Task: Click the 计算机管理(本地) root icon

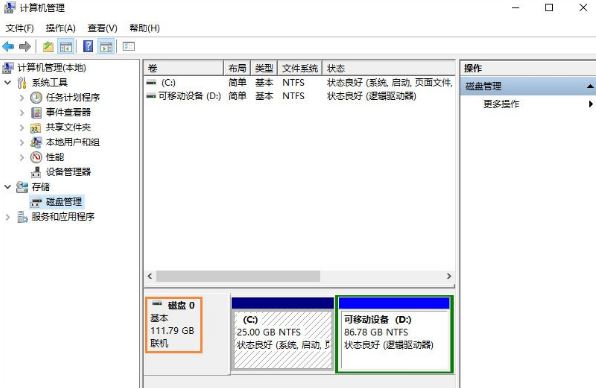Action: coord(8,68)
